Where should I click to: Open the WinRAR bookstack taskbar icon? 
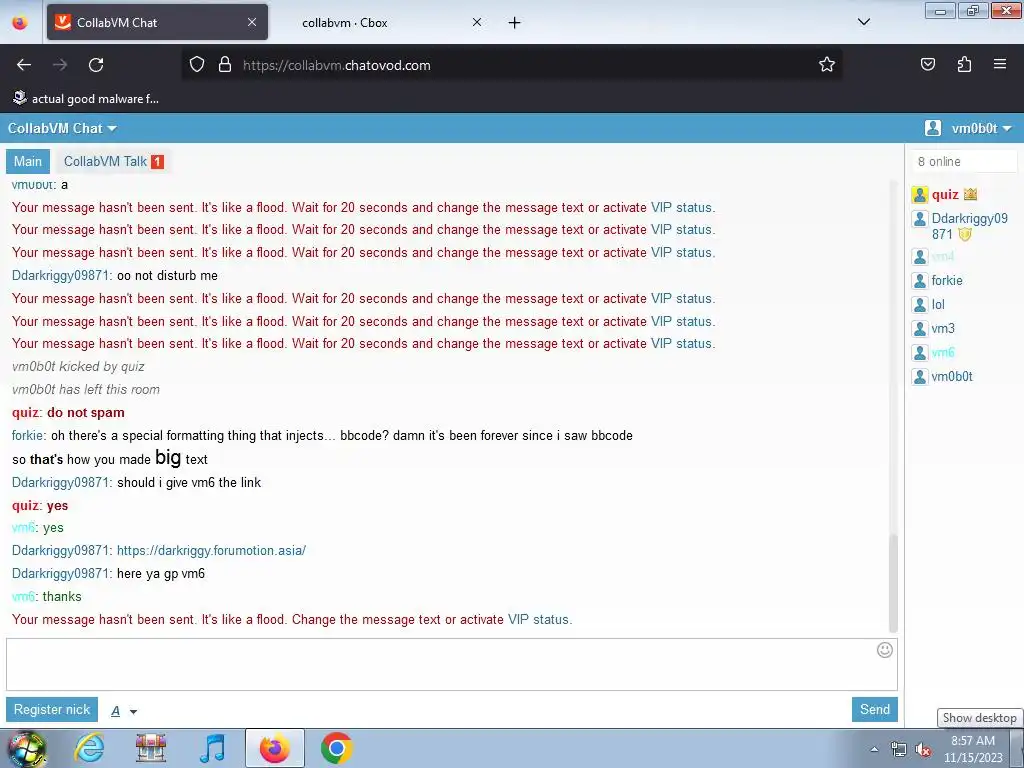click(150, 748)
